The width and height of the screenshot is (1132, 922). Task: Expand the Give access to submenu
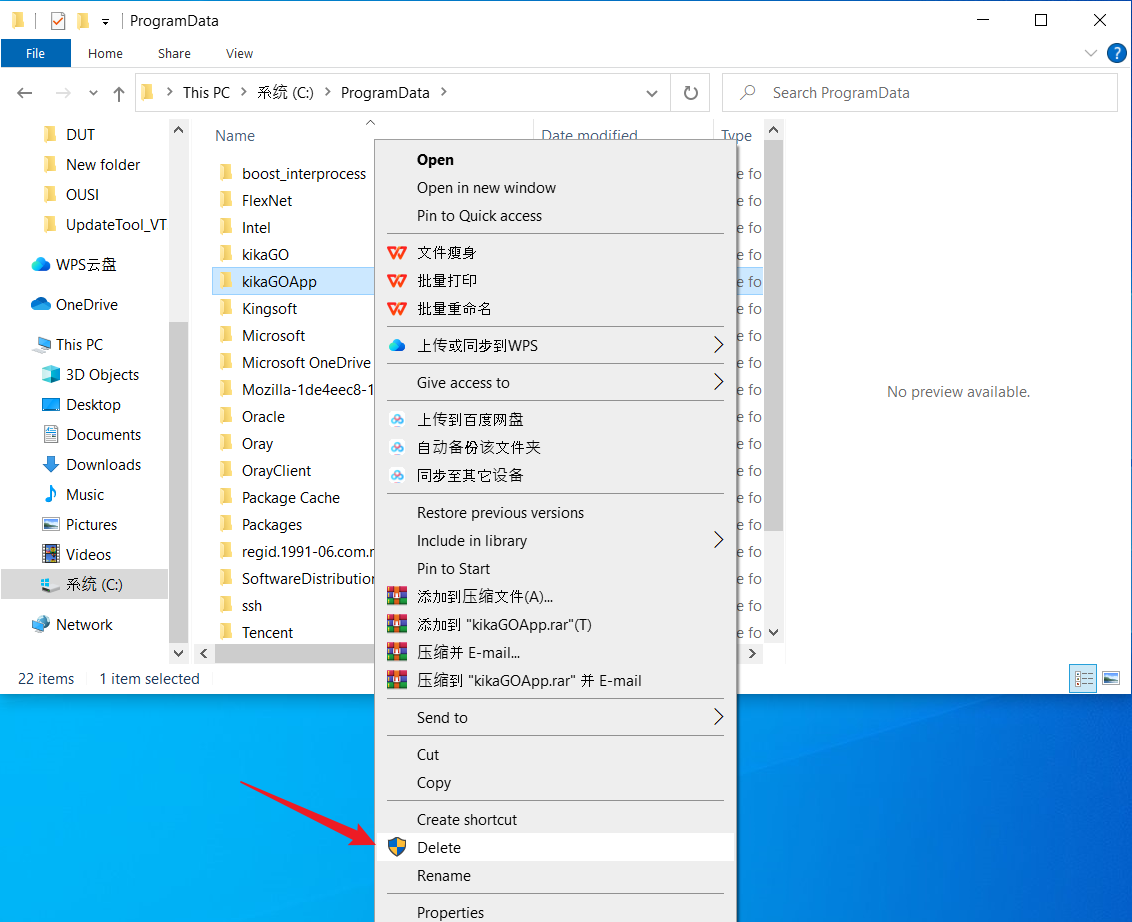pos(463,383)
